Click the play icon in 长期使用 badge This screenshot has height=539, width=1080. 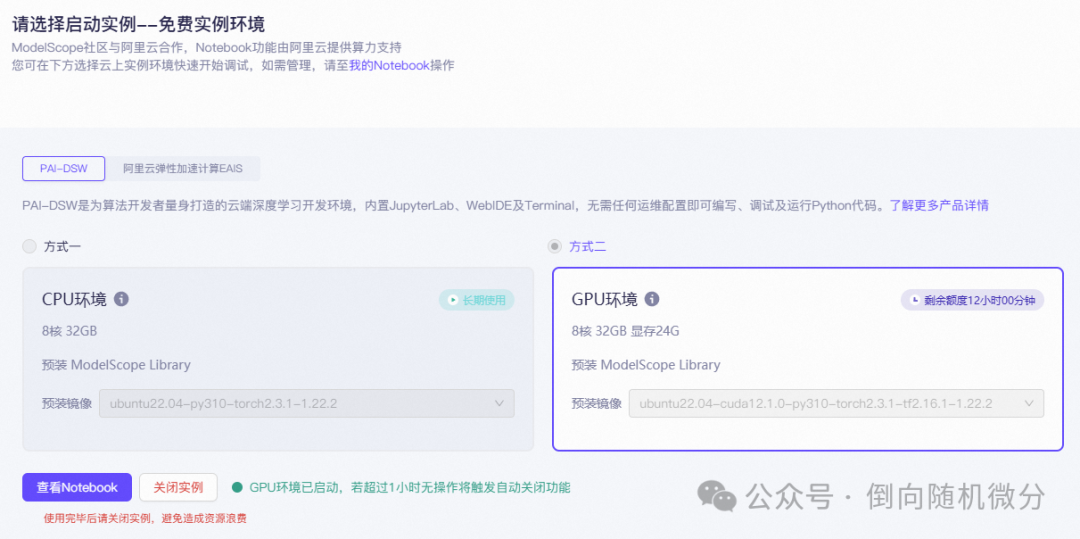click(x=453, y=300)
